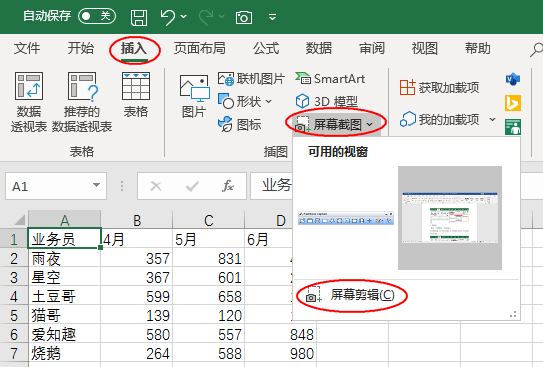Click the 5月 header cell
Image resolution: width=543 pixels, height=367 pixels.
[209, 239]
